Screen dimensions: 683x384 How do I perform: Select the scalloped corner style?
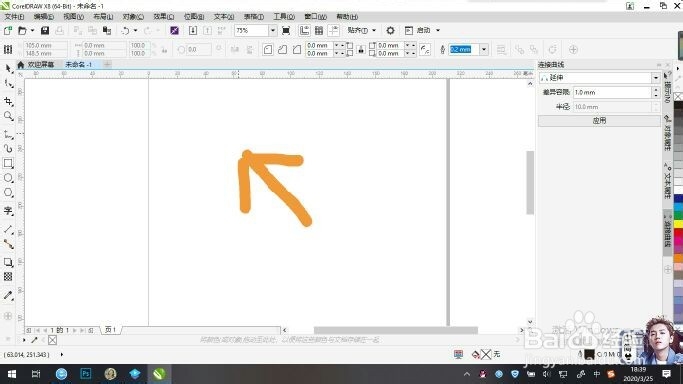click(x=282, y=49)
